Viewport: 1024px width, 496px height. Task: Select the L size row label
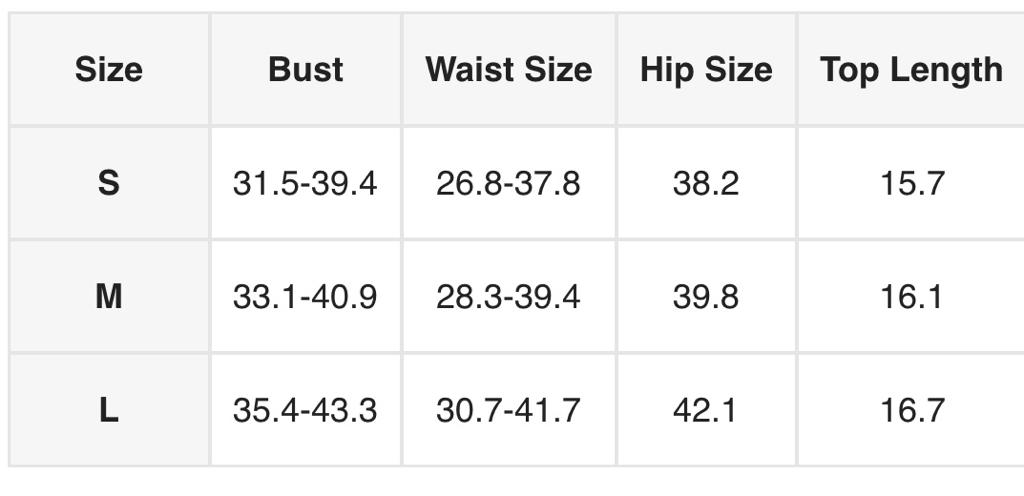click(x=108, y=410)
